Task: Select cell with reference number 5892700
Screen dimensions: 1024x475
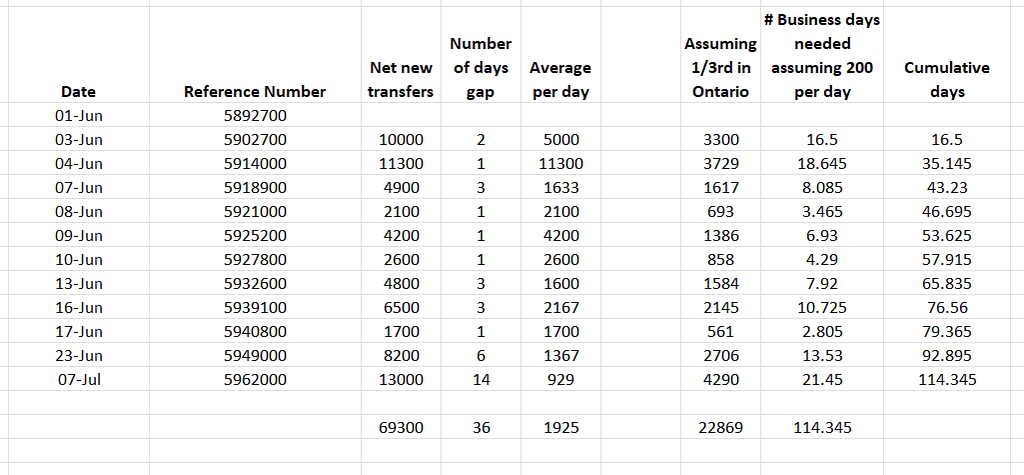Action: coord(255,116)
